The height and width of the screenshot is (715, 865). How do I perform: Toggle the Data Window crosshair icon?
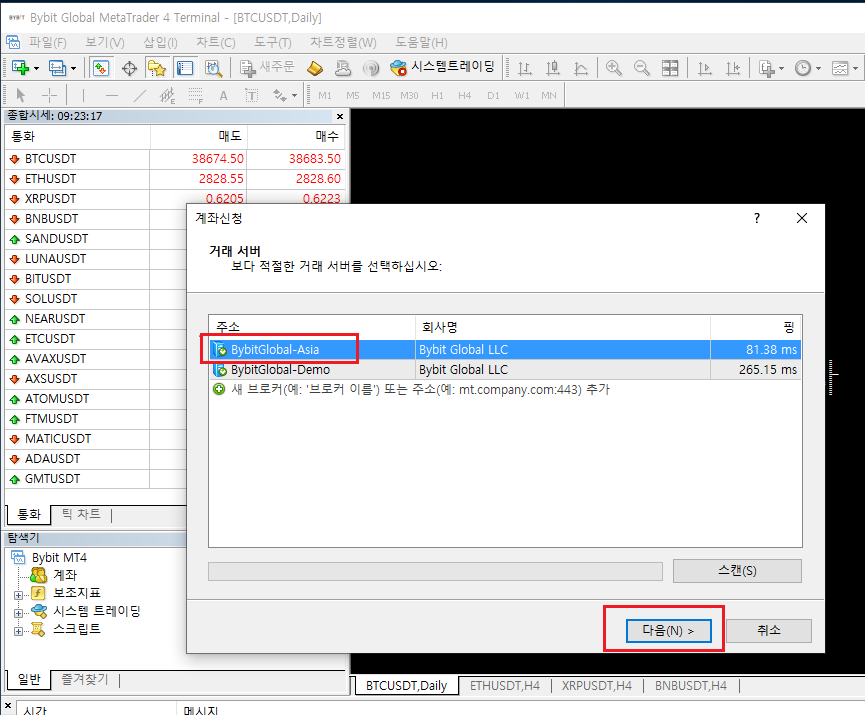pos(130,68)
